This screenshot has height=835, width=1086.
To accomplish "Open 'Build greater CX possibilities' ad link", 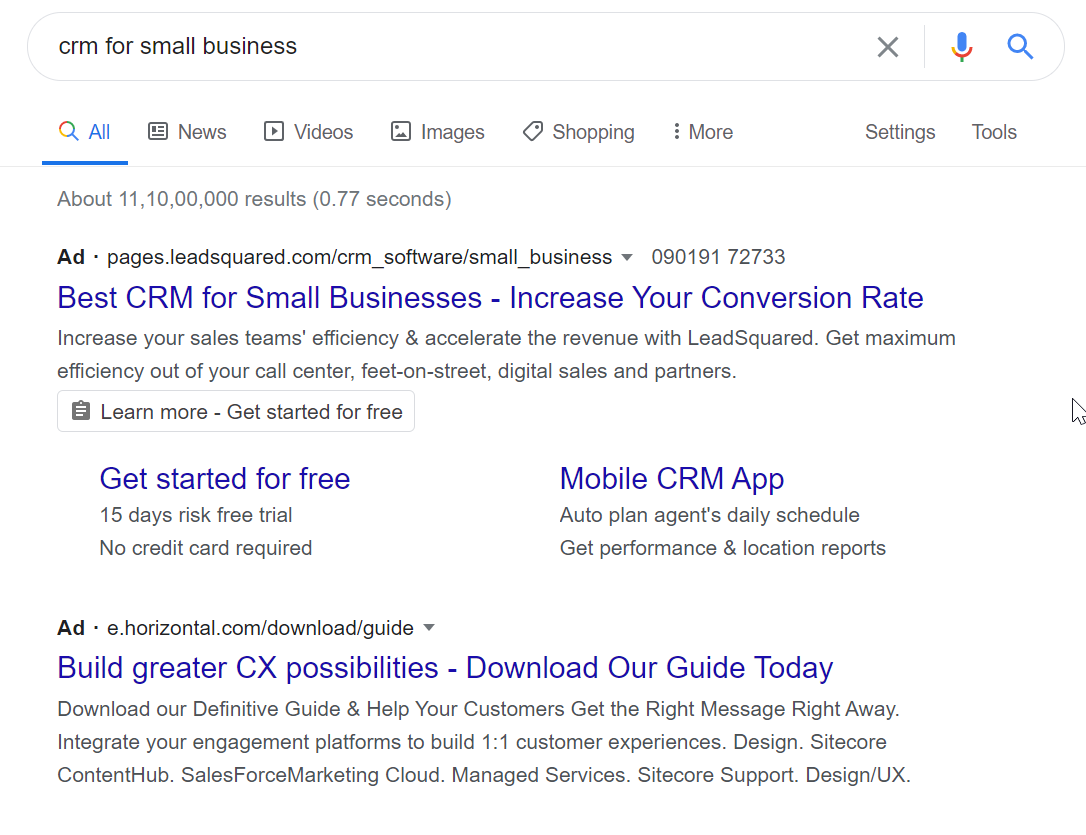I will (x=445, y=668).
